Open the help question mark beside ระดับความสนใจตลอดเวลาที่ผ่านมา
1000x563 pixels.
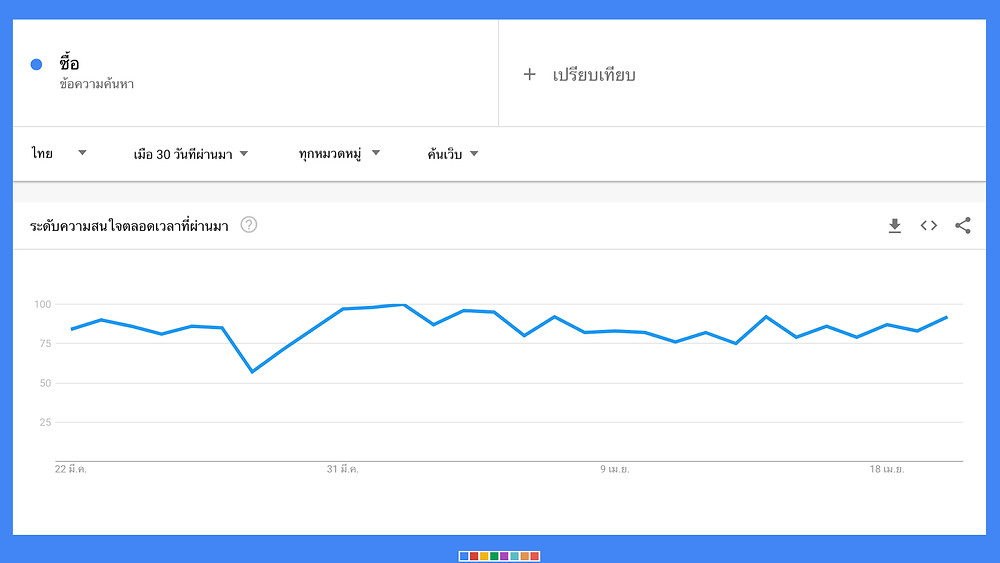click(x=249, y=225)
